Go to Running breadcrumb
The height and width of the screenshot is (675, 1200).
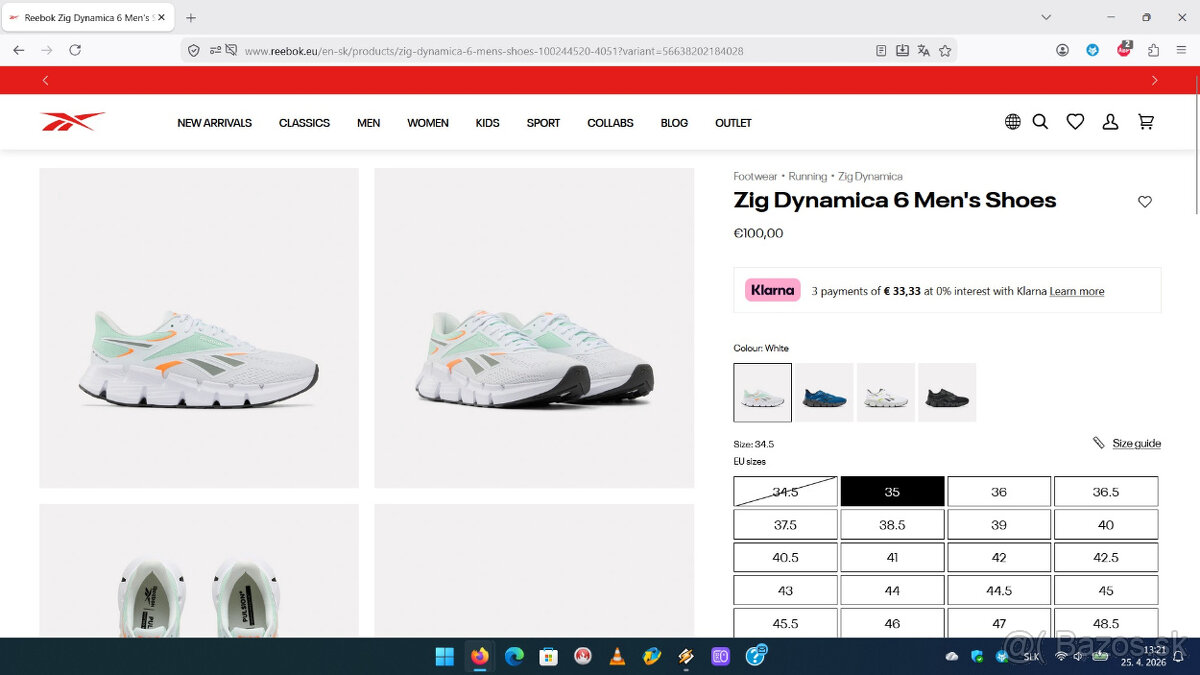[807, 176]
